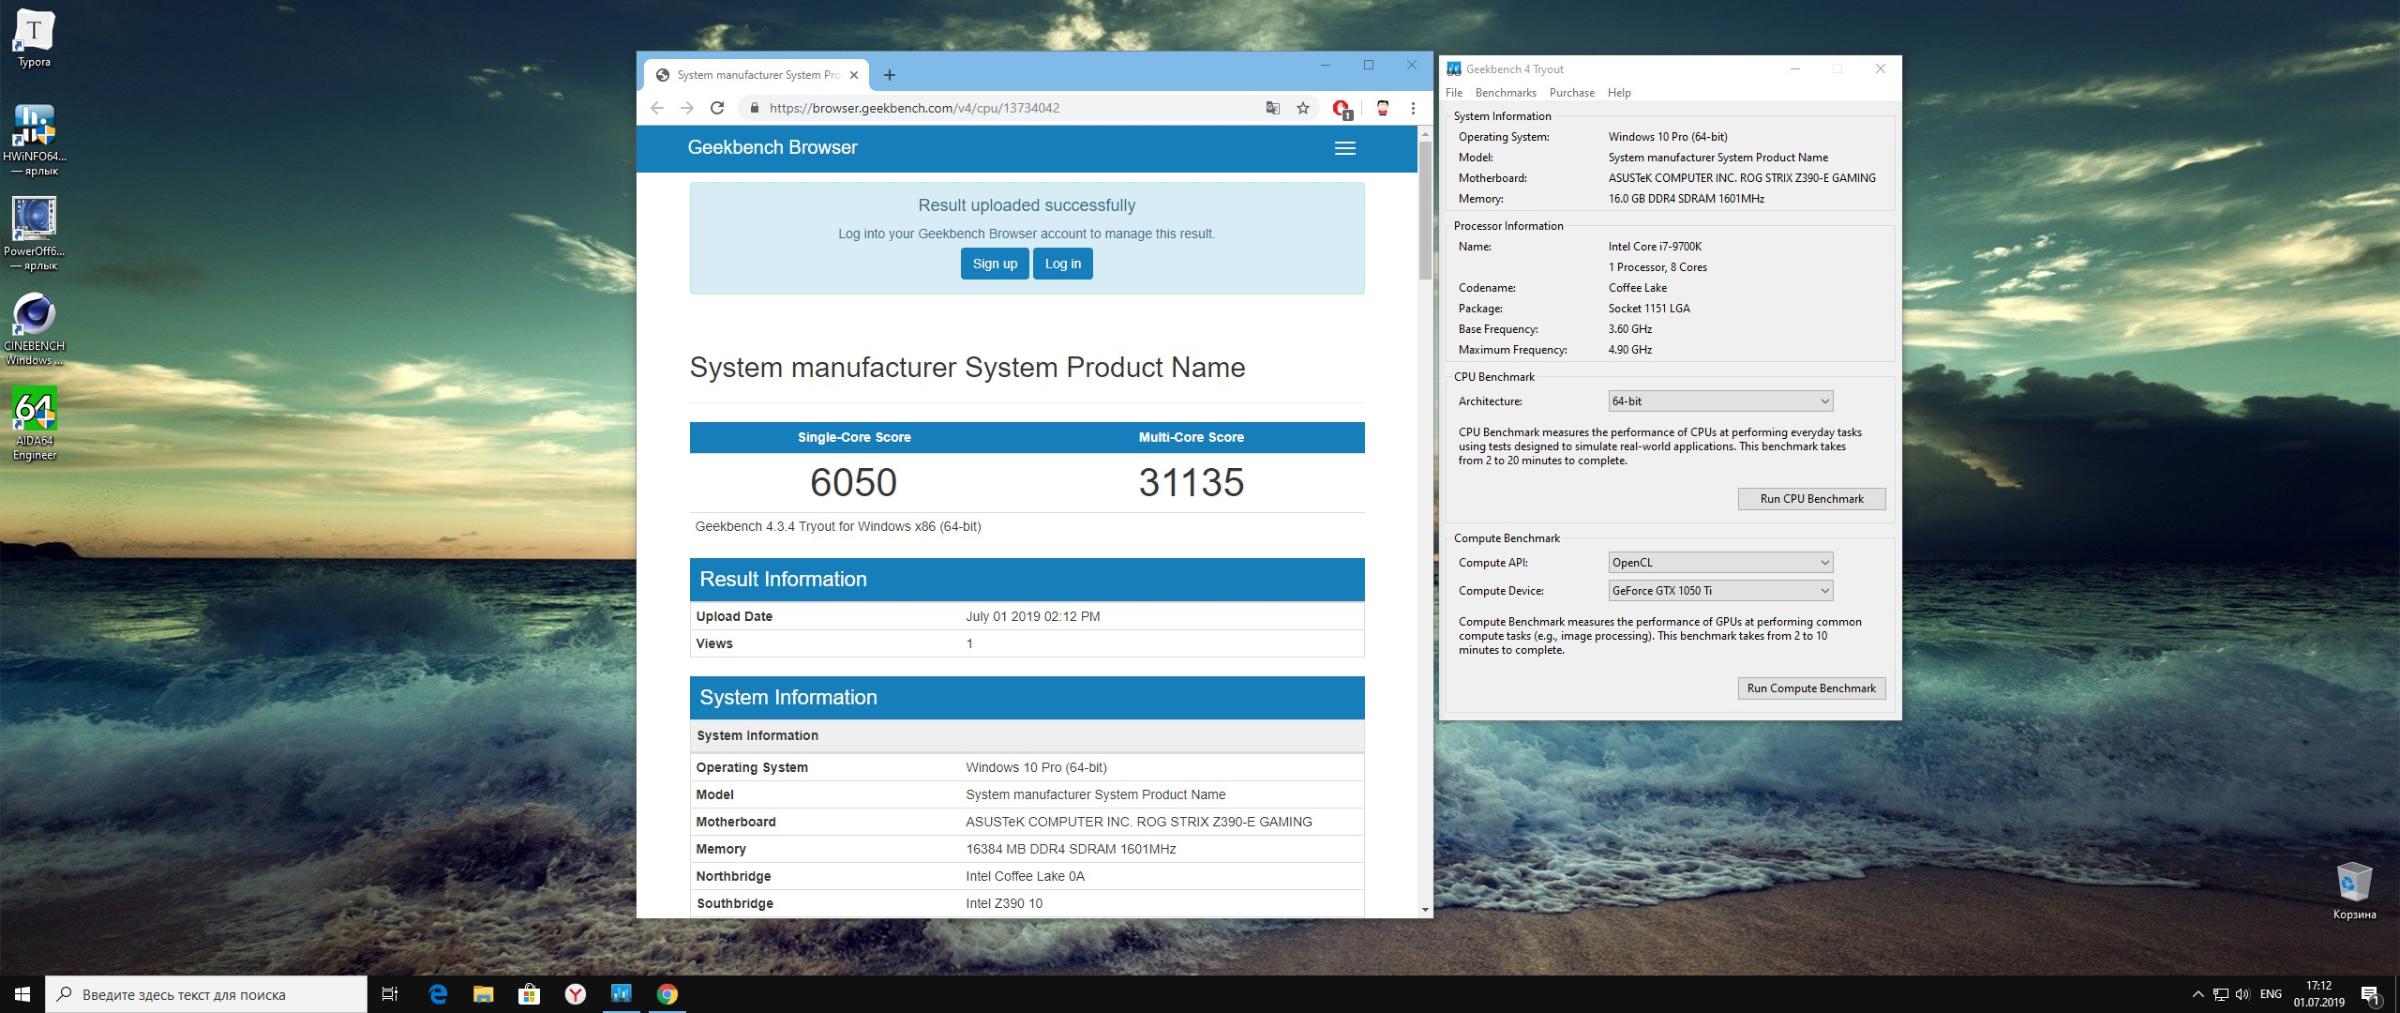
Task: Click the translate page icon in address bar
Action: tap(1272, 108)
